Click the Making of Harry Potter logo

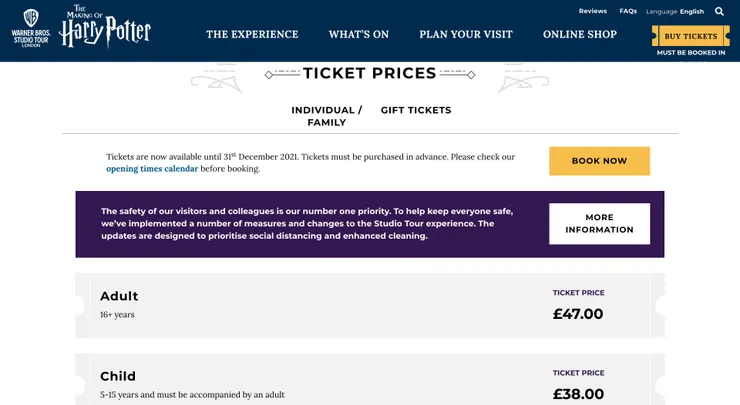coord(105,28)
